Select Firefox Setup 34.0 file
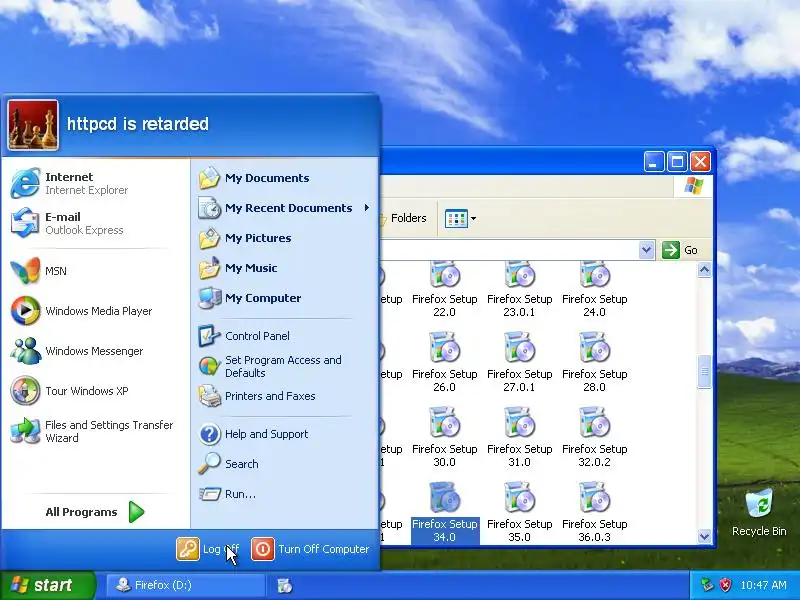Image resolution: width=800 pixels, height=600 pixels. [444, 512]
